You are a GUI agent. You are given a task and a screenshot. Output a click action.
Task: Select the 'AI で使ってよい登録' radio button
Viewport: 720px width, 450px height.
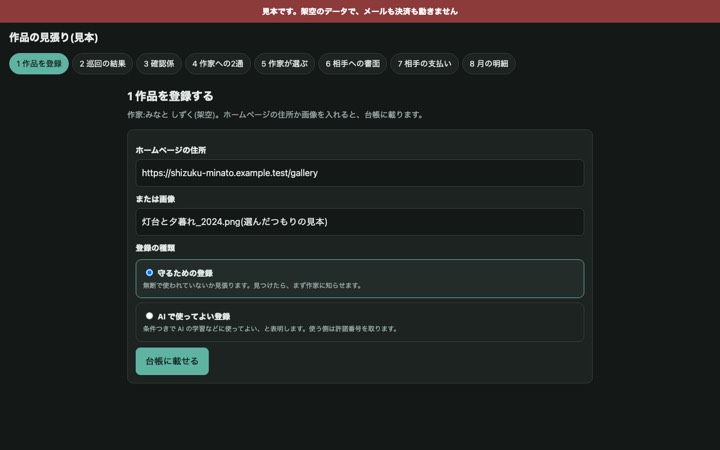[x=149, y=315]
